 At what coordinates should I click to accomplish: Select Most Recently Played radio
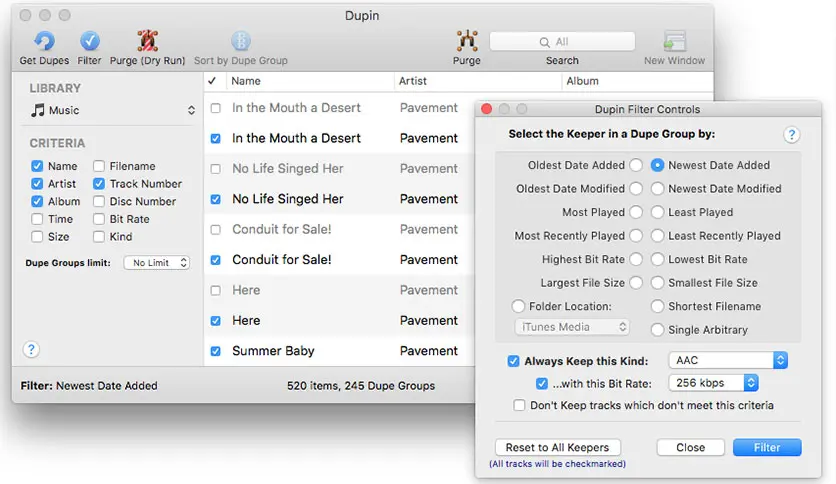tap(636, 236)
